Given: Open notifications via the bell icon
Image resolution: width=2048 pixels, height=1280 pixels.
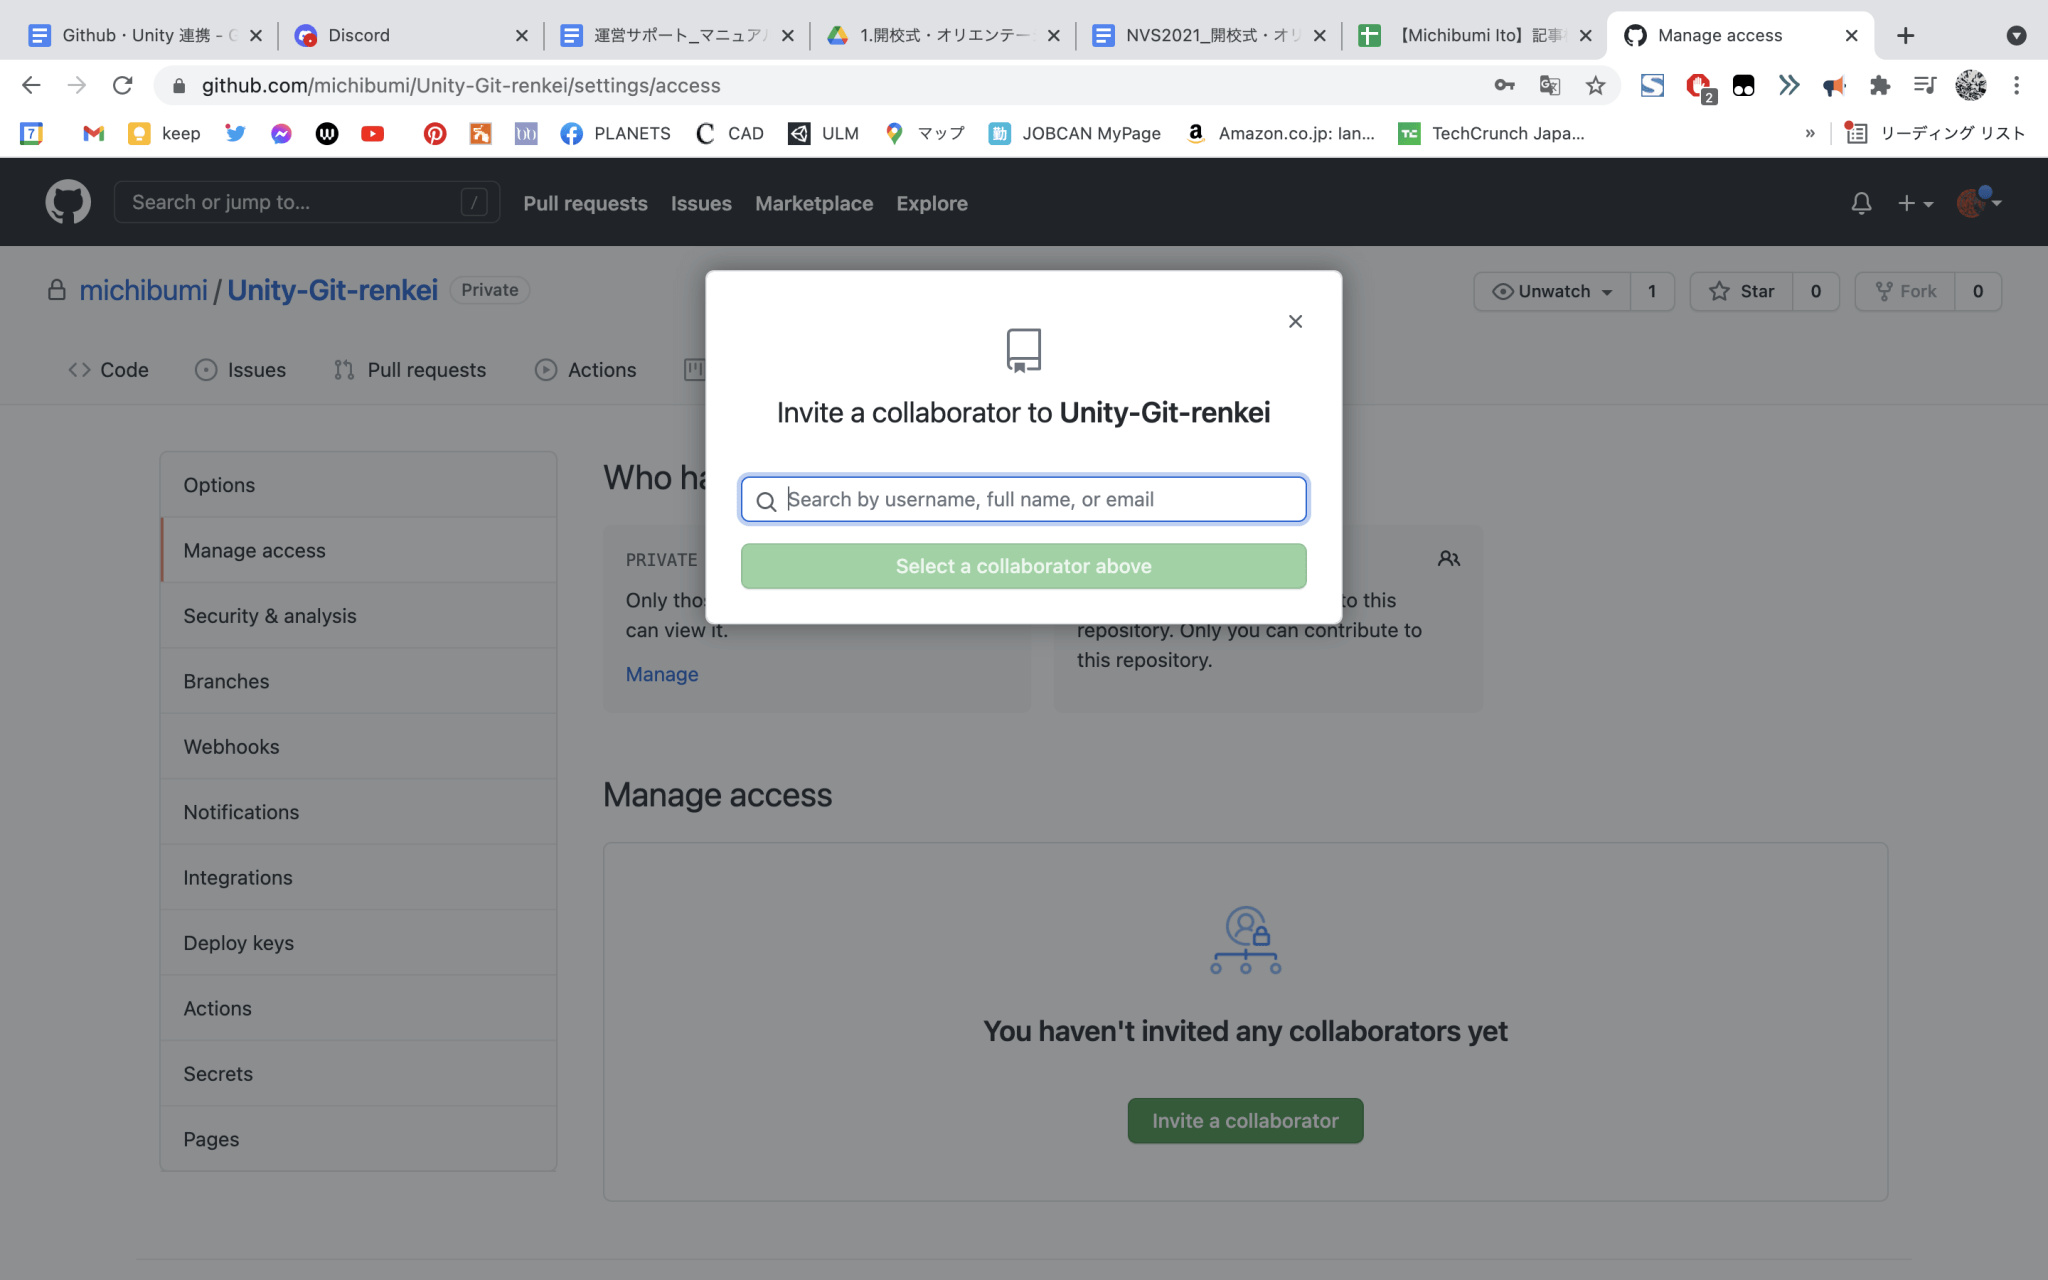Looking at the screenshot, I should pyautogui.click(x=1861, y=202).
